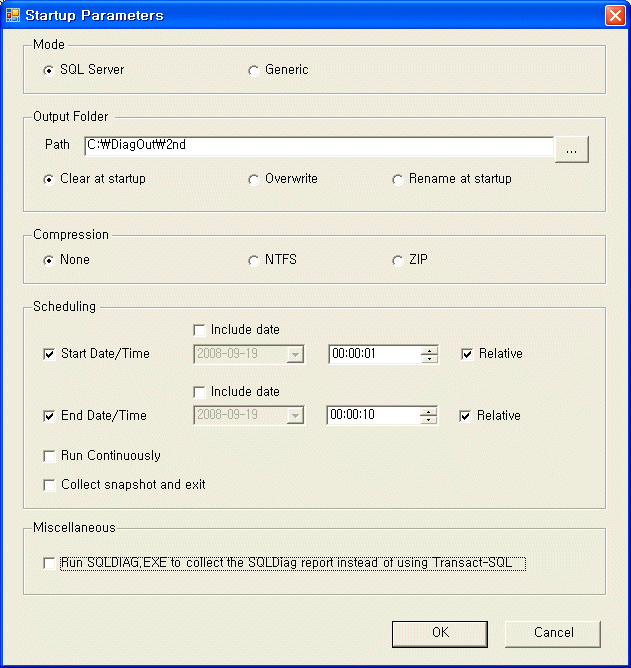Enable Run SQLDIAG.EXE to collect report

(x=49, y=563)
